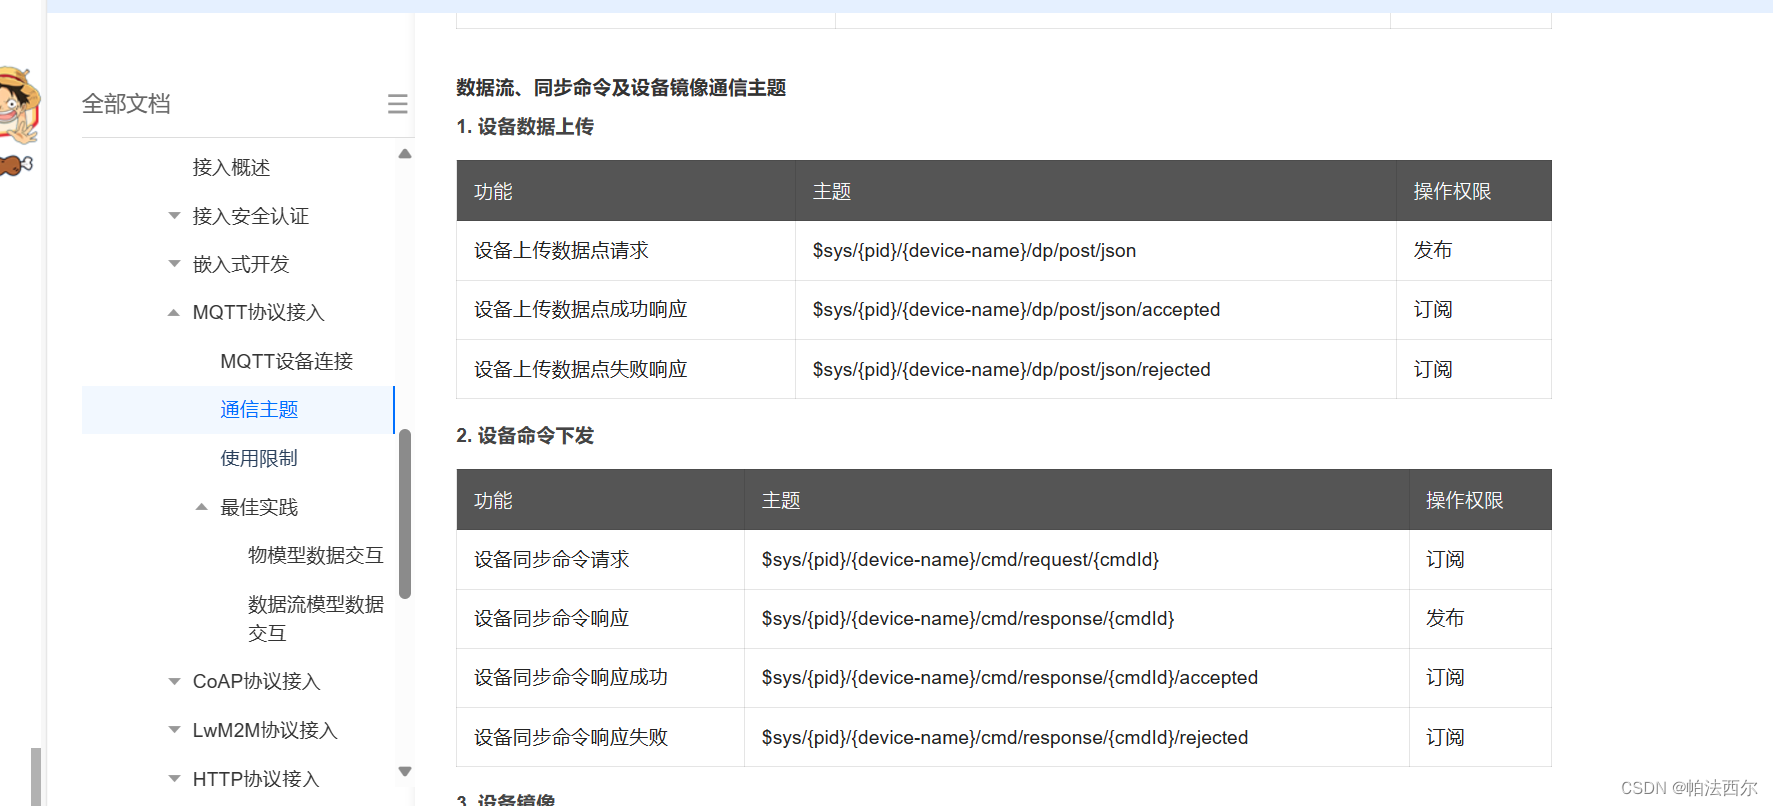The image size is (1773, 806).
Task: Toggle the sidebar hamburger menu icon
Action: (x=397, y=104)
